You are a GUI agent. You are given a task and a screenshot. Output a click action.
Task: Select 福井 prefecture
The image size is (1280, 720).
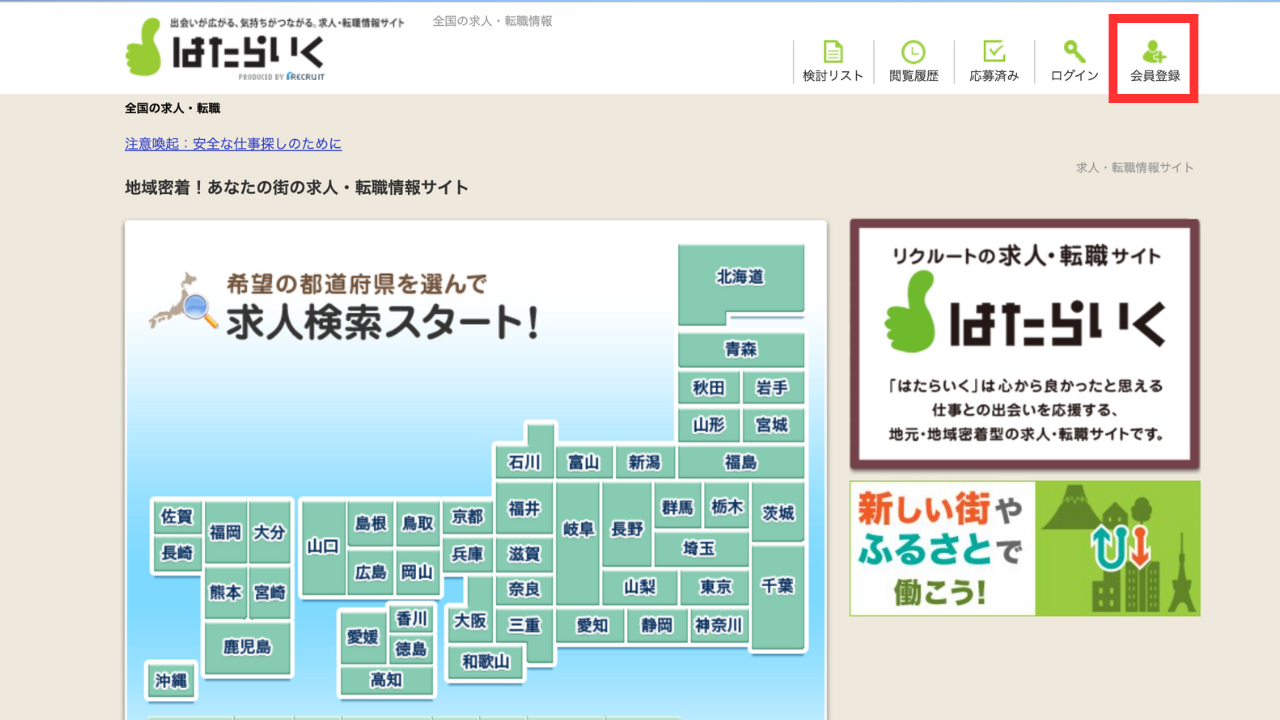[525, 508]
